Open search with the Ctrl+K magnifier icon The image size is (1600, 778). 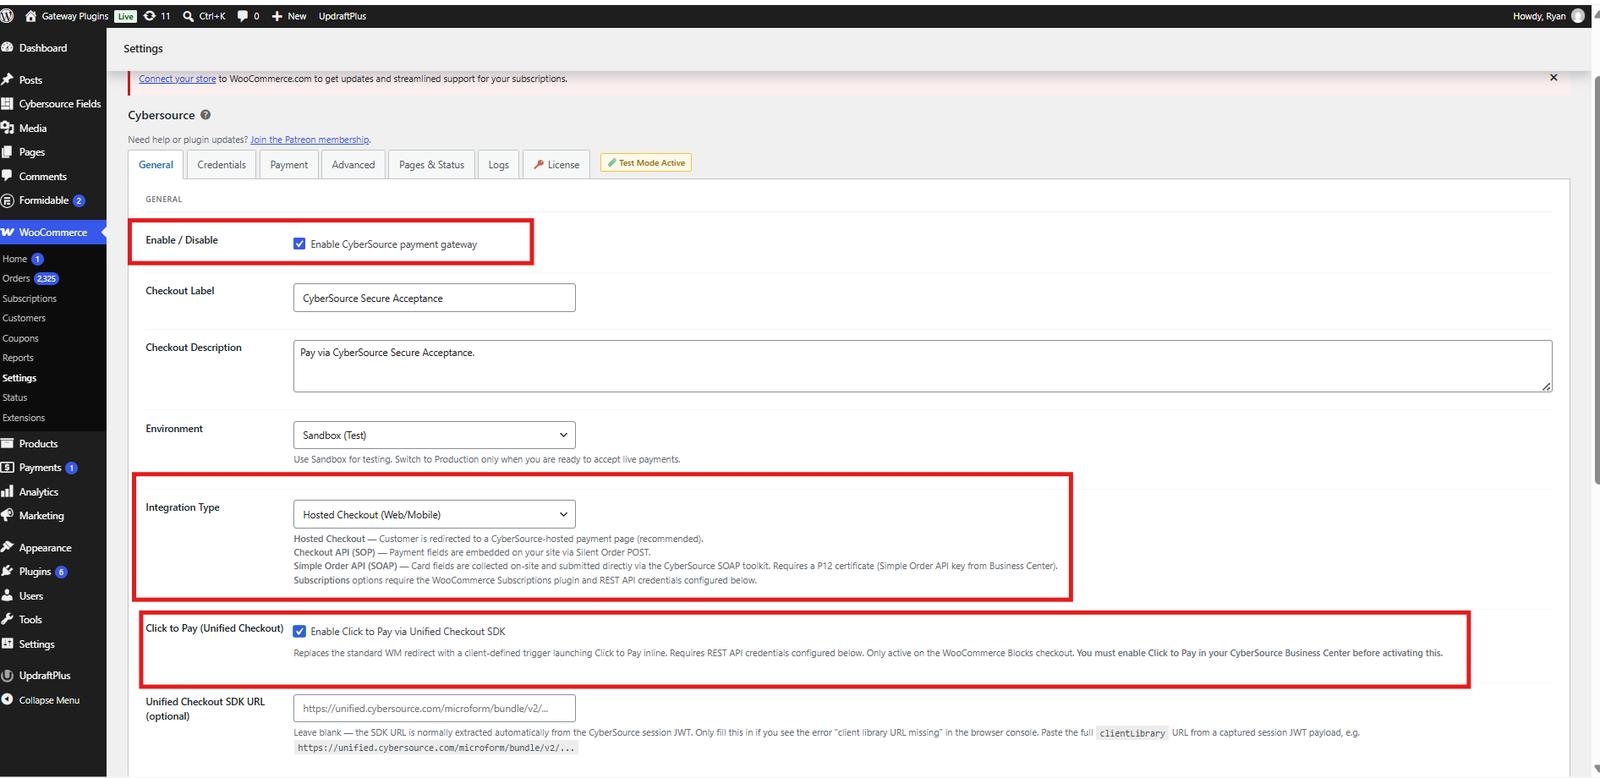(x=188, y=16)
